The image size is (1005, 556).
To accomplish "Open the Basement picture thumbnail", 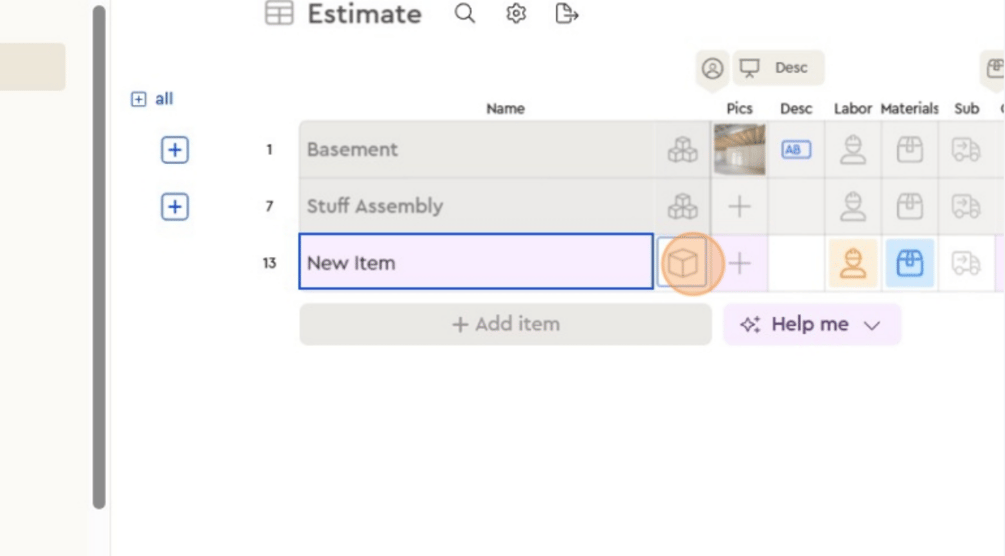I will (739, 149).
